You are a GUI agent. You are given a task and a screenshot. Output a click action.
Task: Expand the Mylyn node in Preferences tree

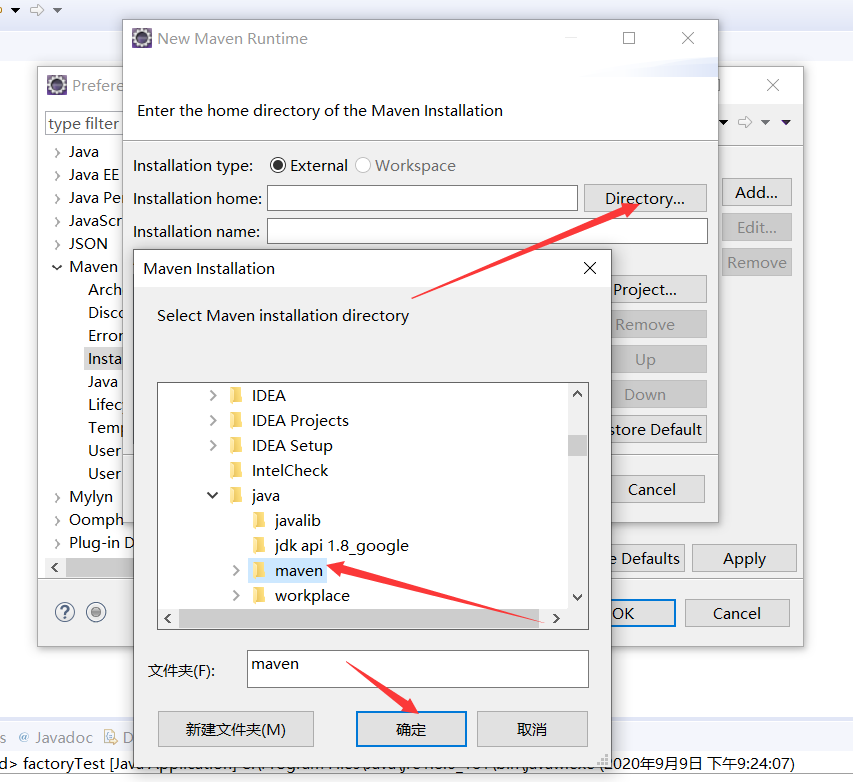point(57,497)
